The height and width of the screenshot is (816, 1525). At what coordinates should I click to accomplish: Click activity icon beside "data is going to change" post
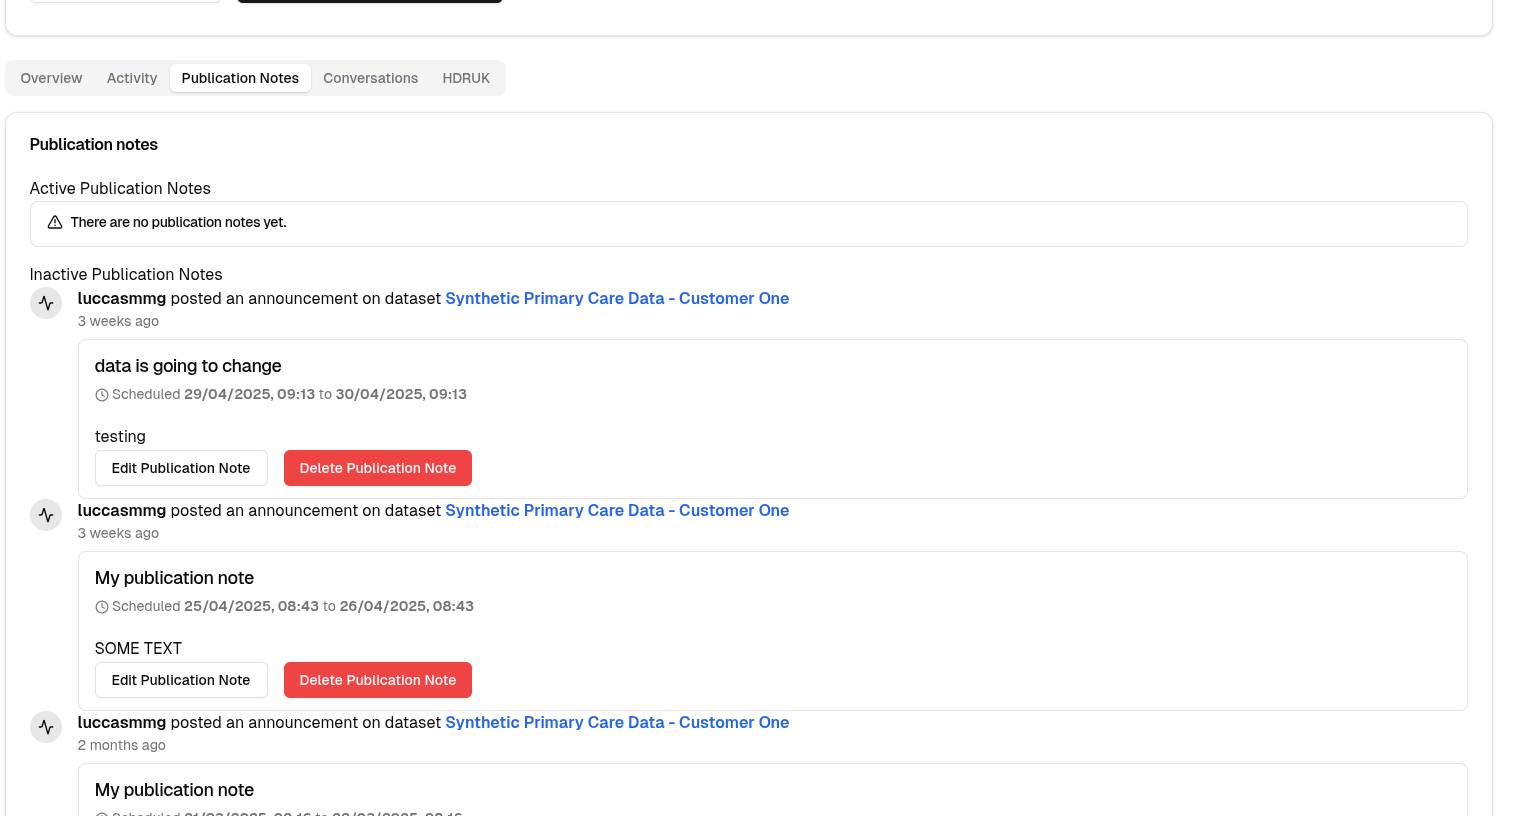click(x=46, y=303)
